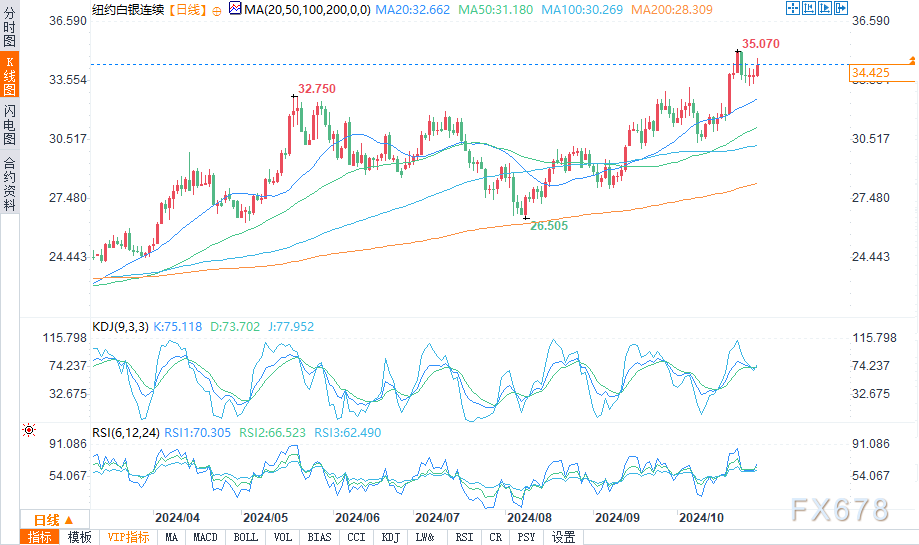Image resolution: width=919 pixels, height=545 pixels.
Task: Click the J:77.952 value
Action: pyautogui.click(x=291, y=326)
